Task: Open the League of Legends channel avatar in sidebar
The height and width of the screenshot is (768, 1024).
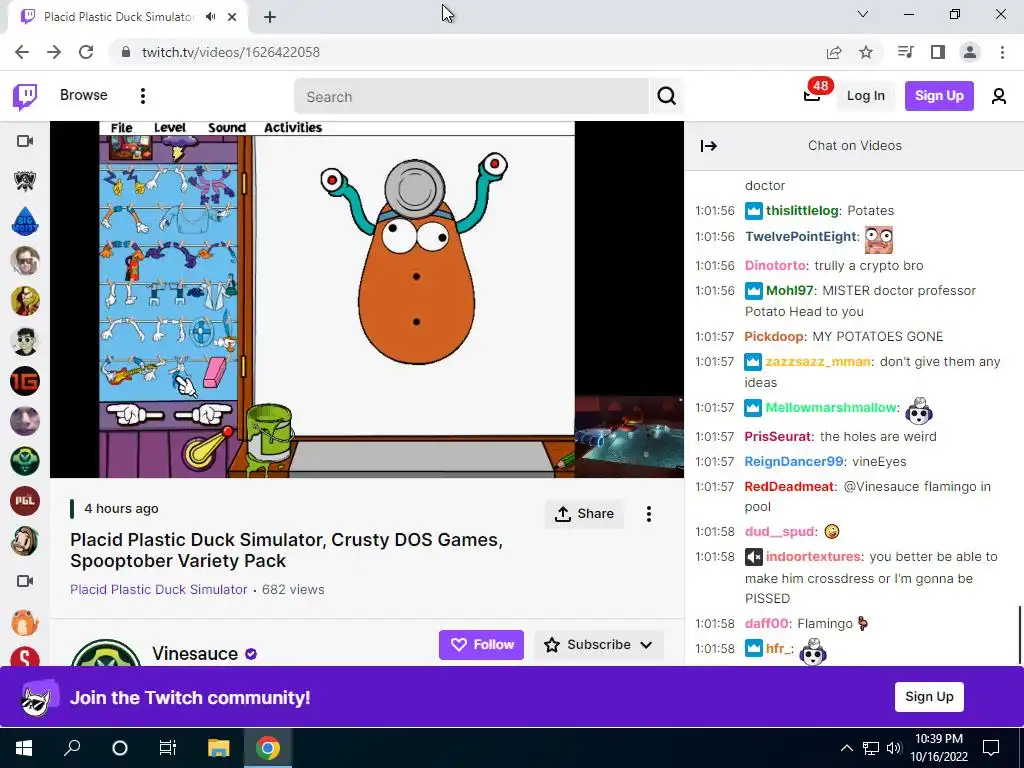Action: coord(25,181)
